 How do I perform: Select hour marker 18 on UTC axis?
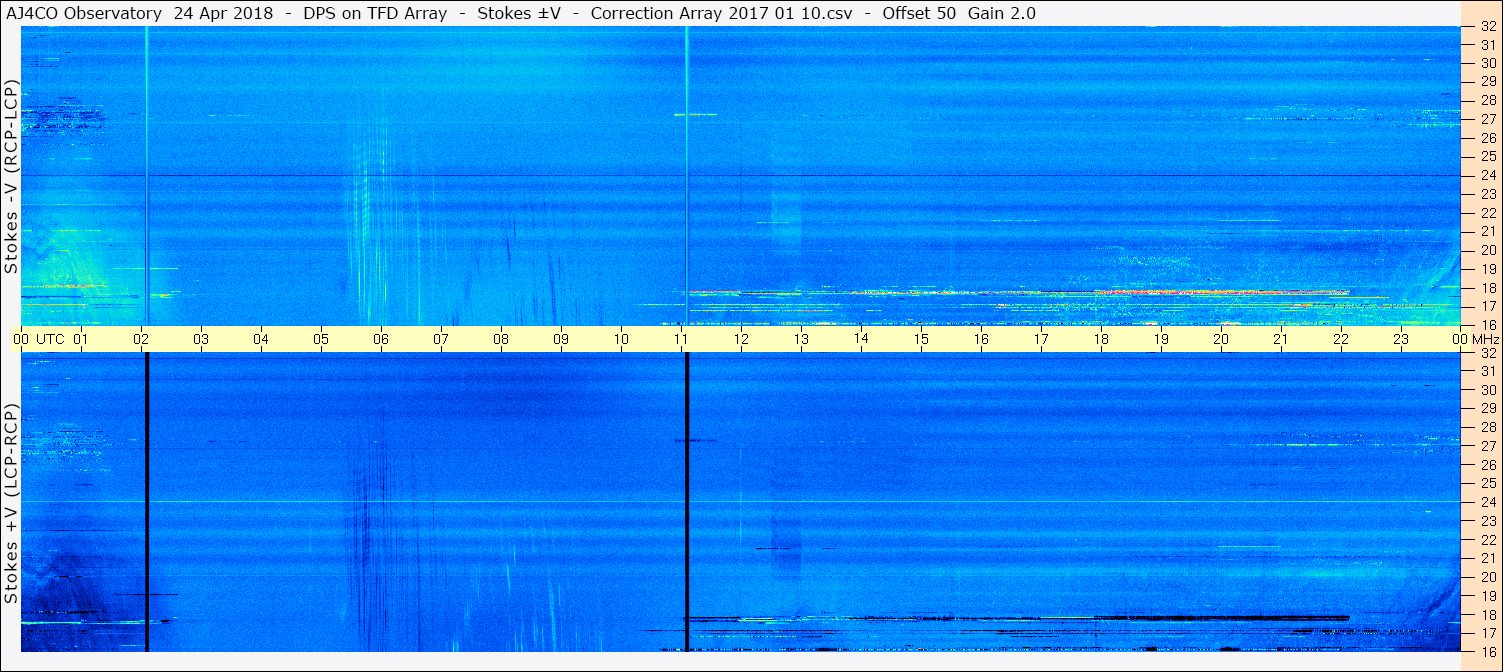tap(1101, 339)
